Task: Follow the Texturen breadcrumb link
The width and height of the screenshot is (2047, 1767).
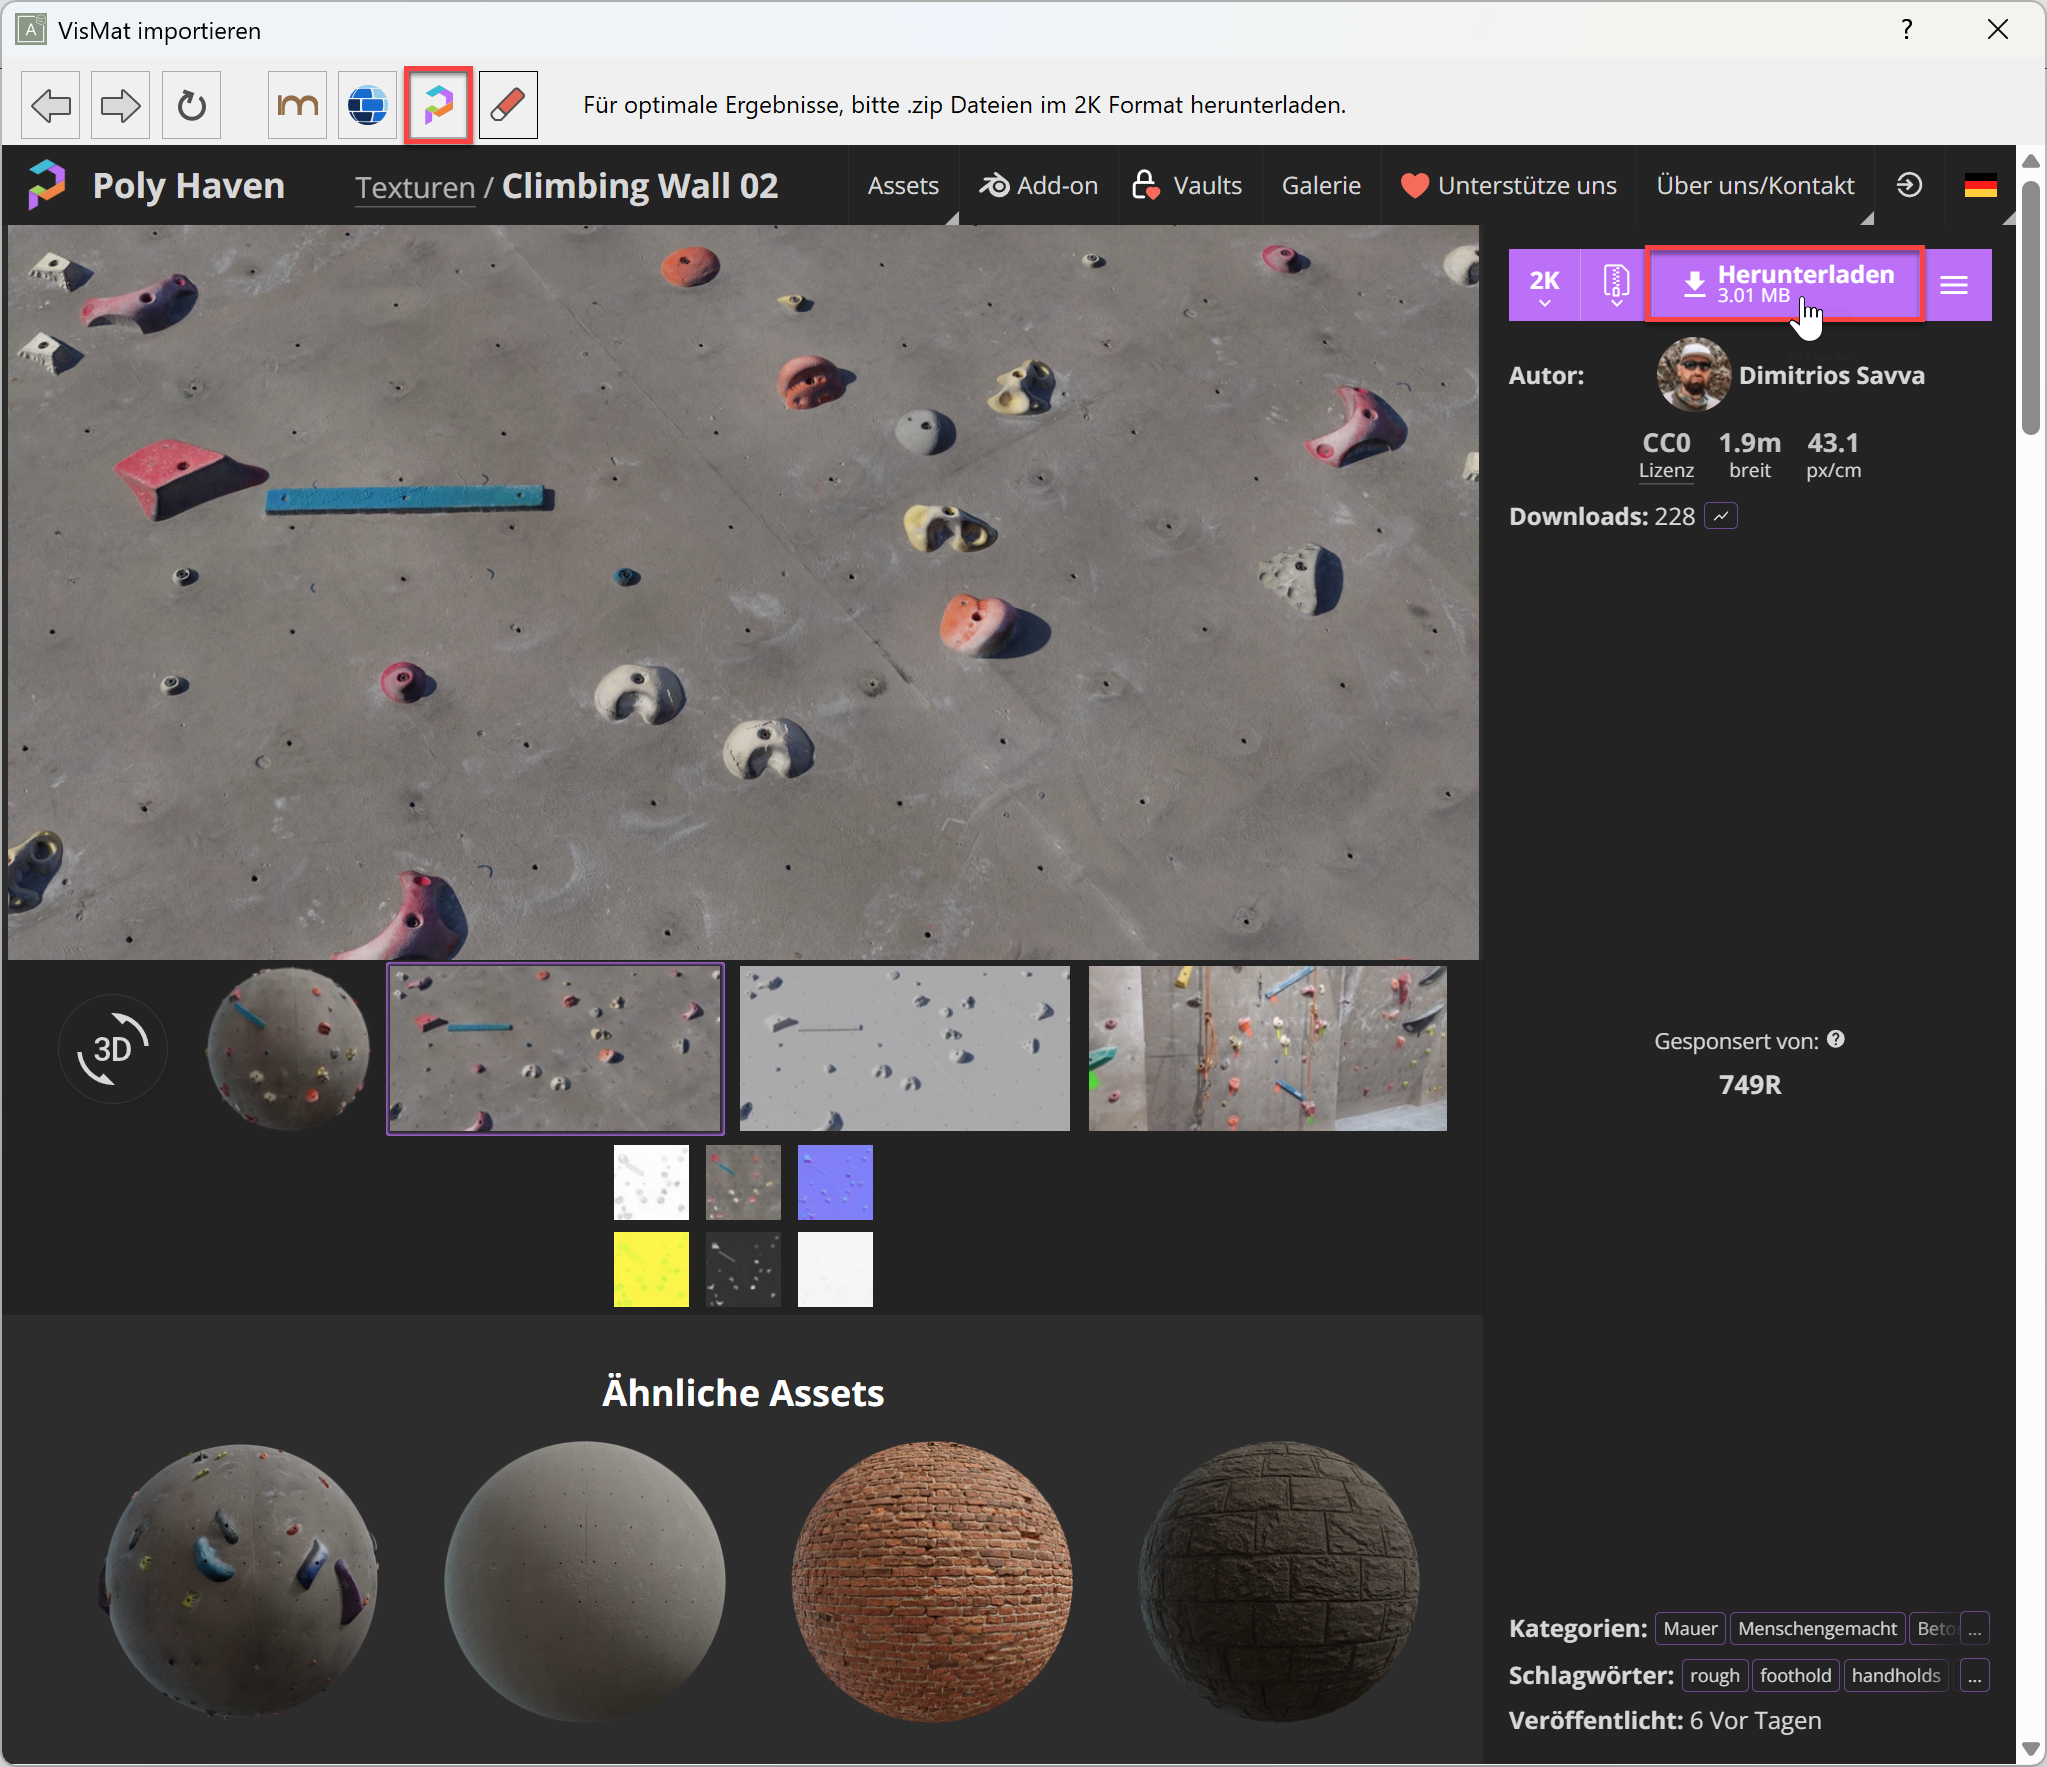Action: click(414, 187)
